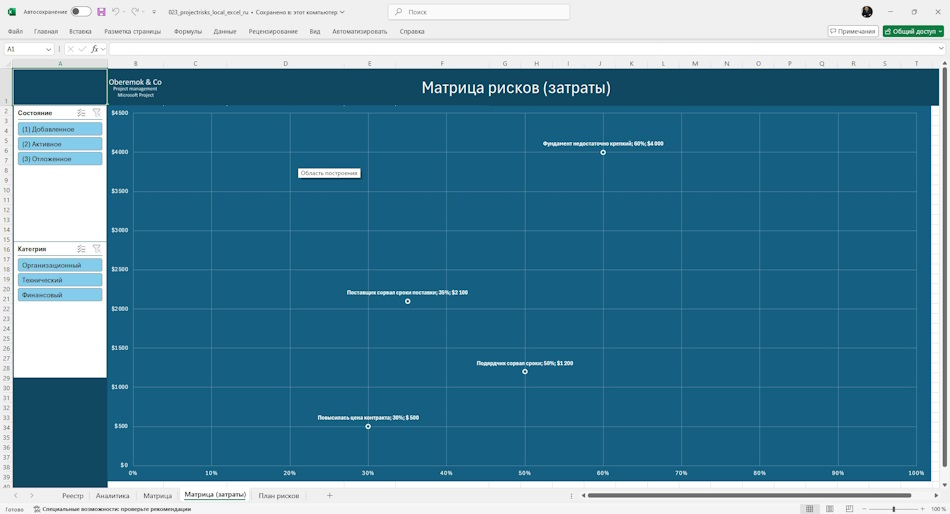
Task: Open the Данные ribbon tab
Action: click(225, 32)
